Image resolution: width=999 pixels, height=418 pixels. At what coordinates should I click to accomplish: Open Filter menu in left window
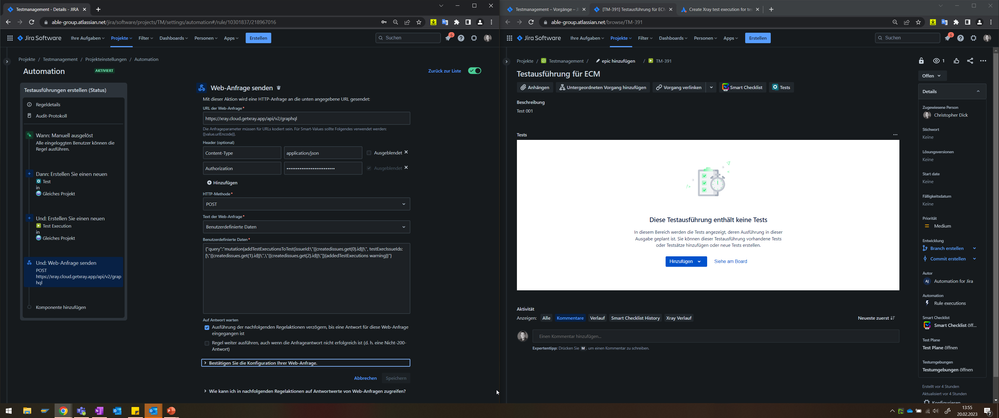click(x=145, y=38)
